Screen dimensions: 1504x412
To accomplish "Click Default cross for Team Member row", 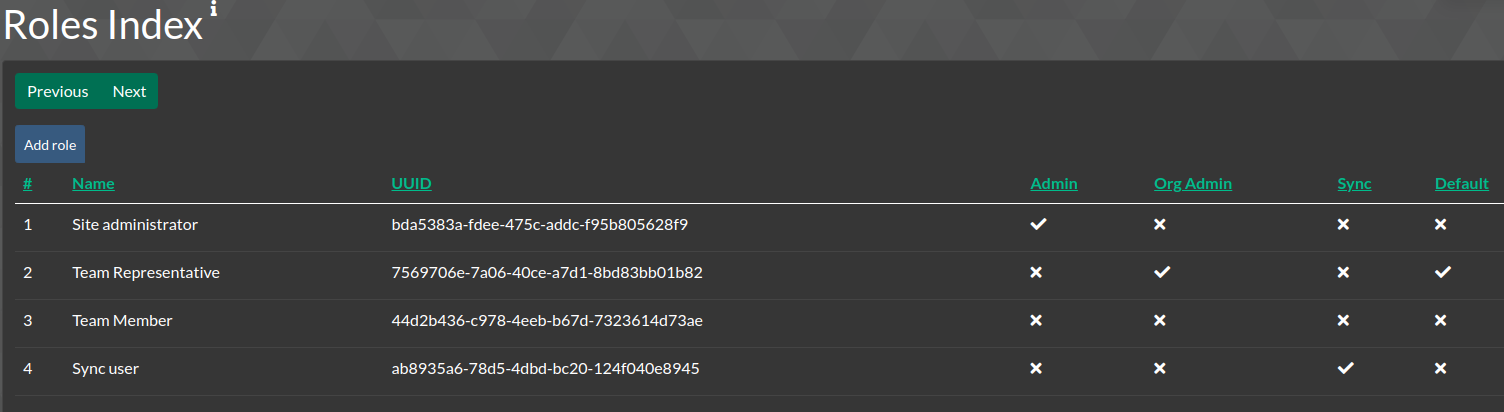I will (x=1441, y=320).
